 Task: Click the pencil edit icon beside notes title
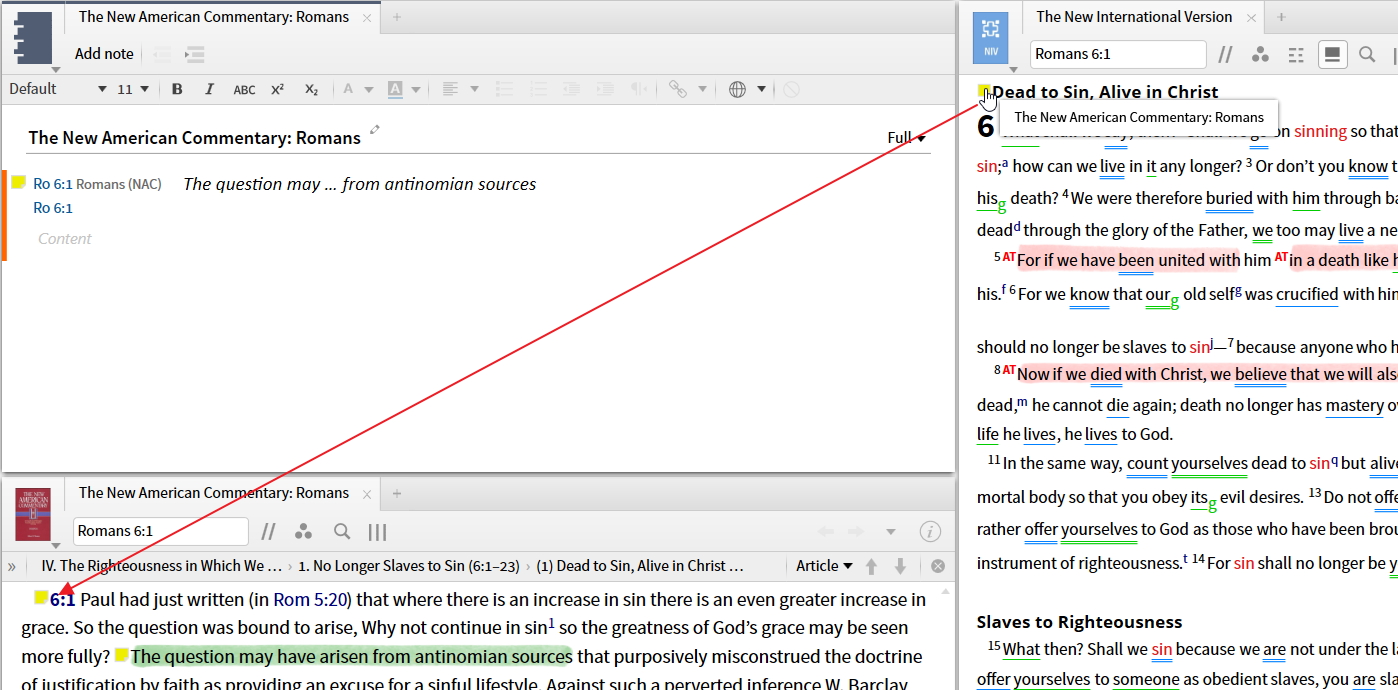coord(375,130)
